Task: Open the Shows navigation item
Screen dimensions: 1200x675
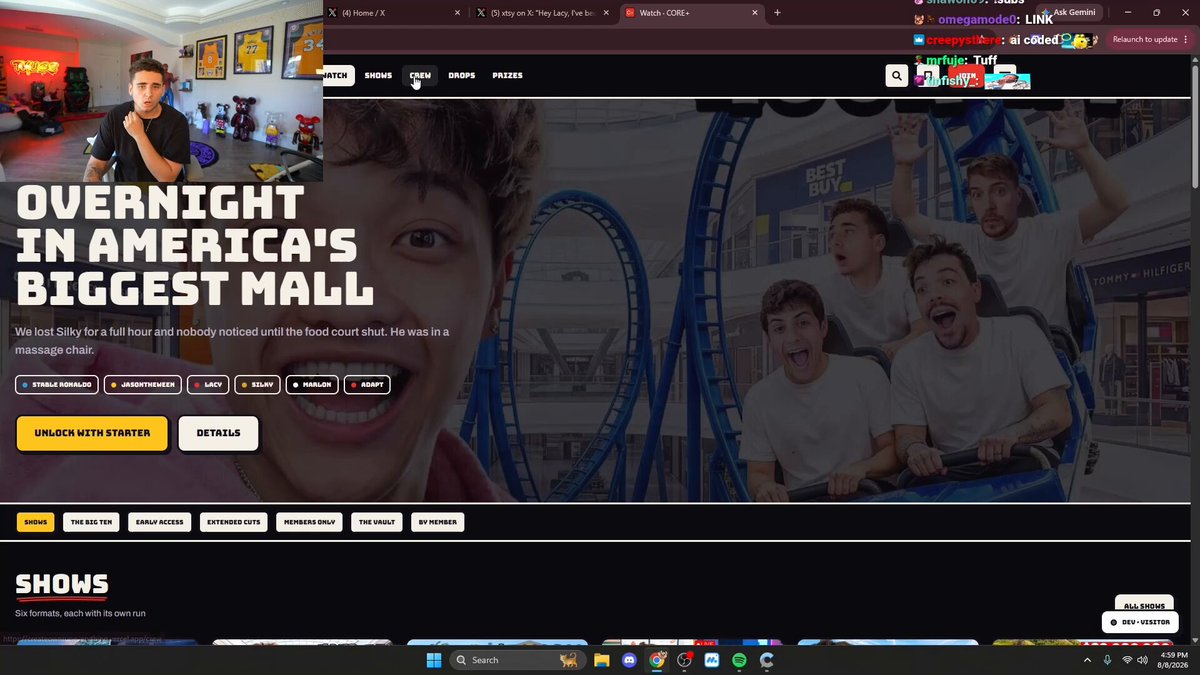Action: pos(378,76)
